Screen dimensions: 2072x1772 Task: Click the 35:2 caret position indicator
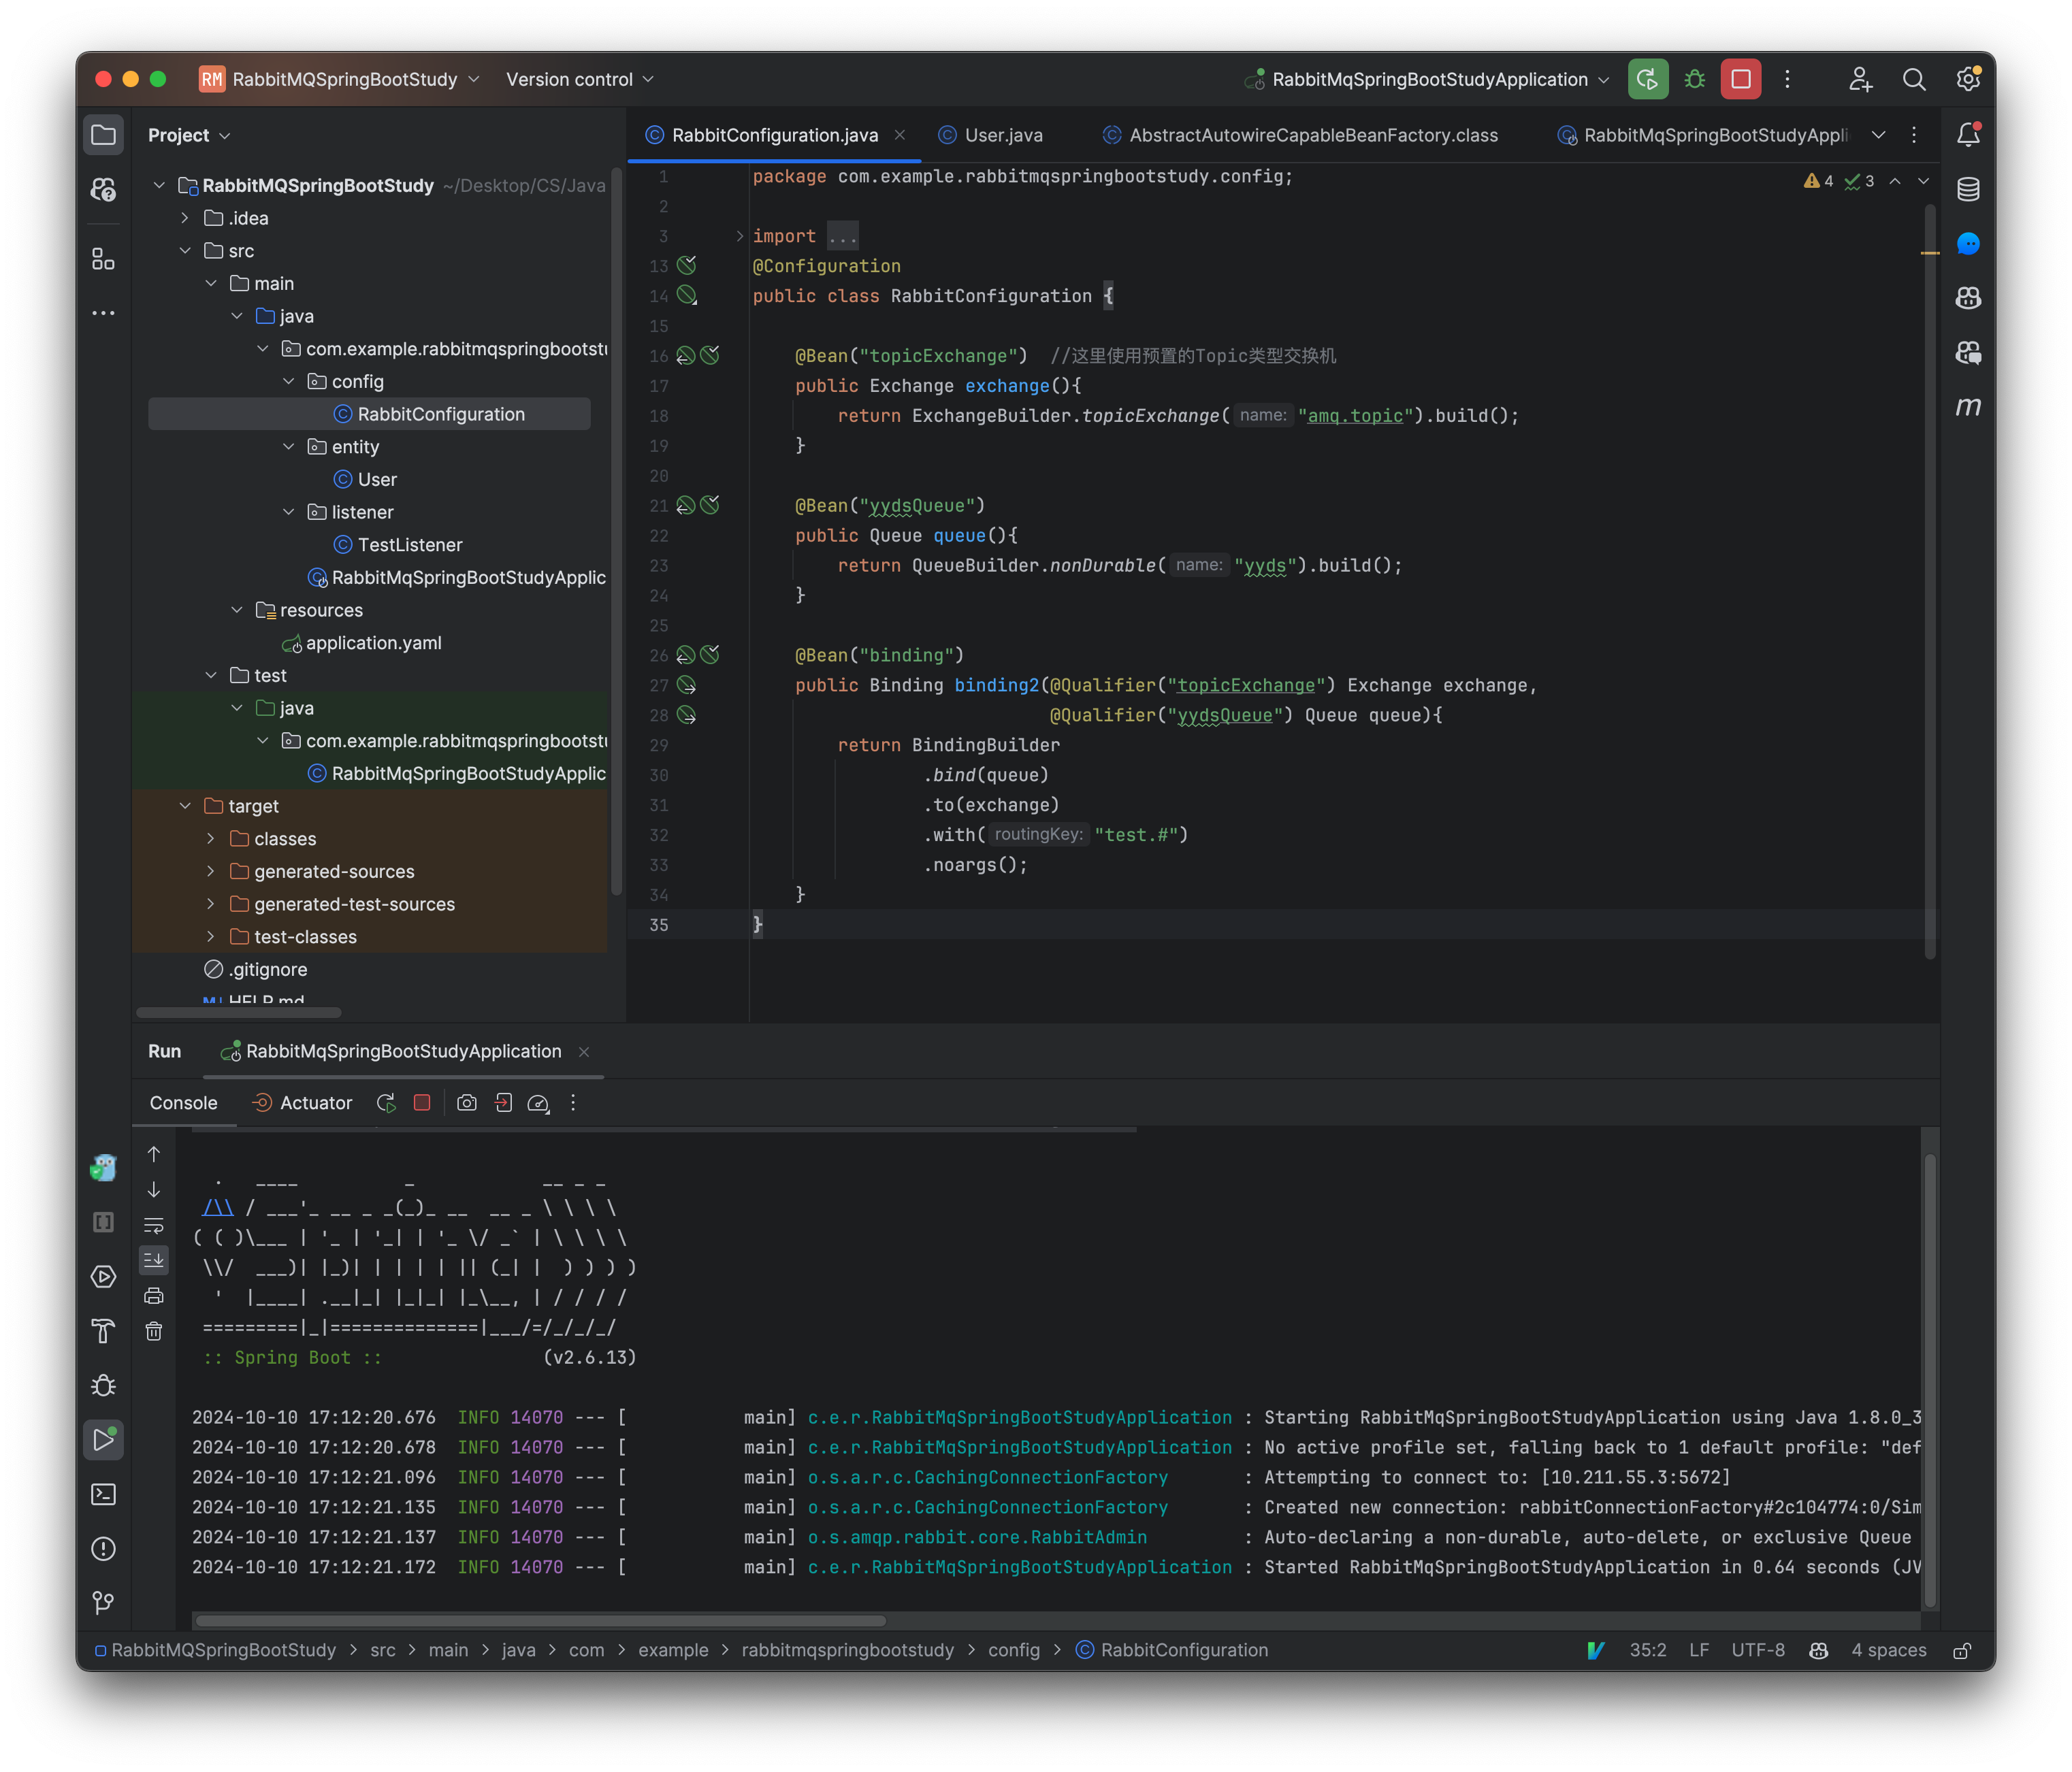(1648, 1650)
